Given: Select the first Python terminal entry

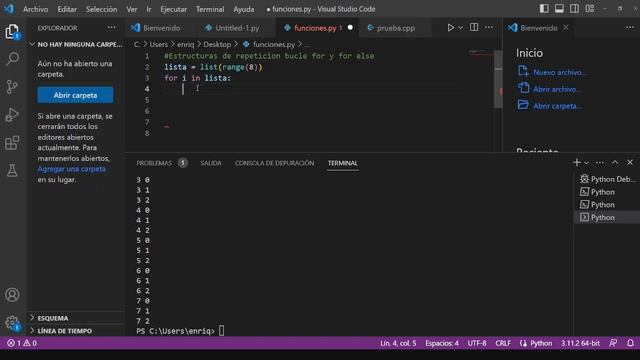Looking at the screenshot, I should 607,192.
